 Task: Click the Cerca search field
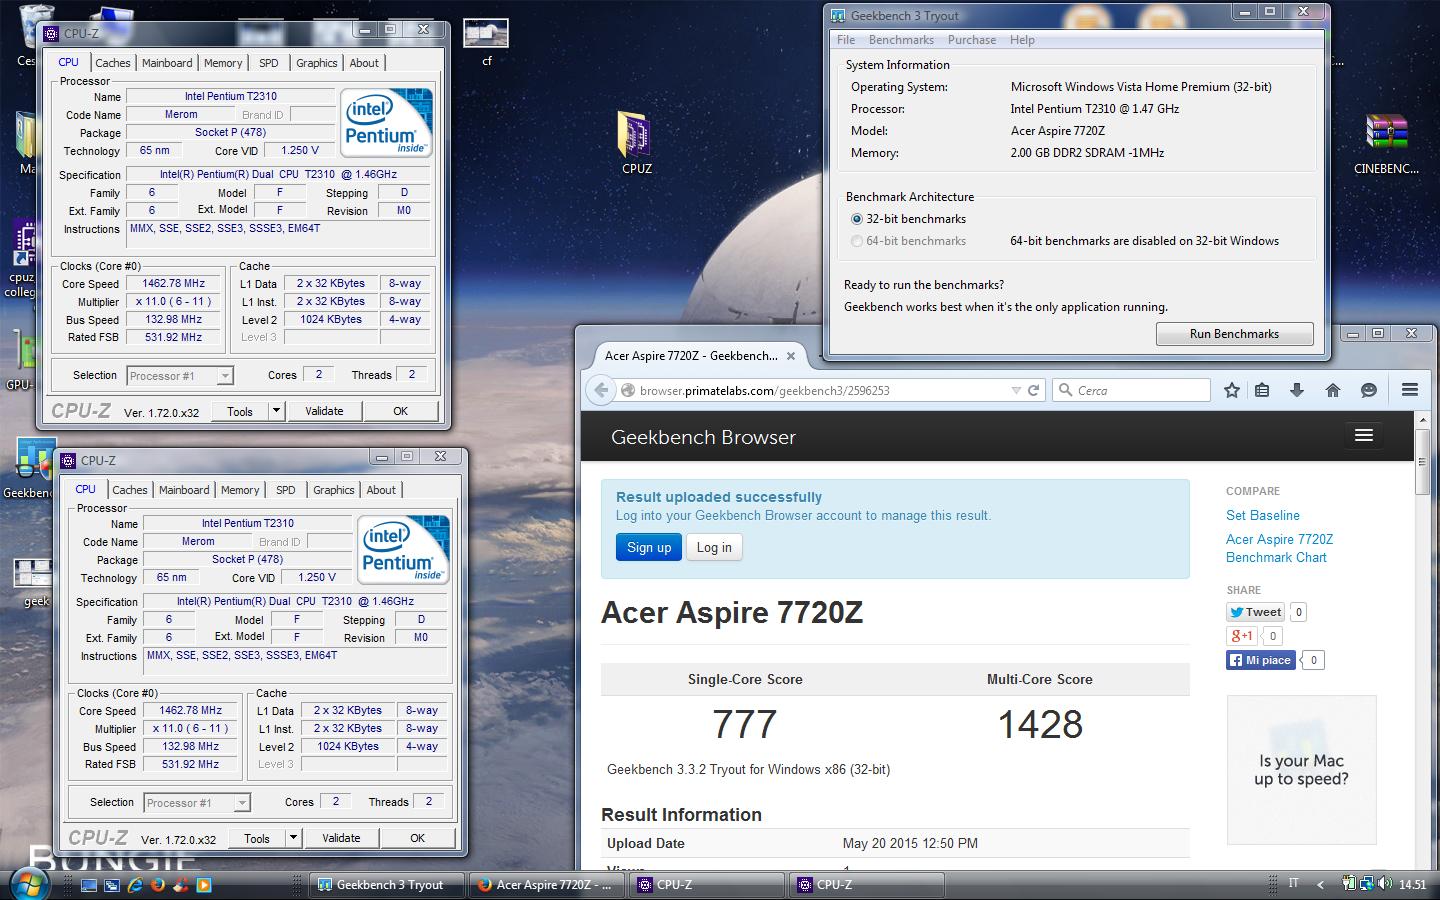1131,390
